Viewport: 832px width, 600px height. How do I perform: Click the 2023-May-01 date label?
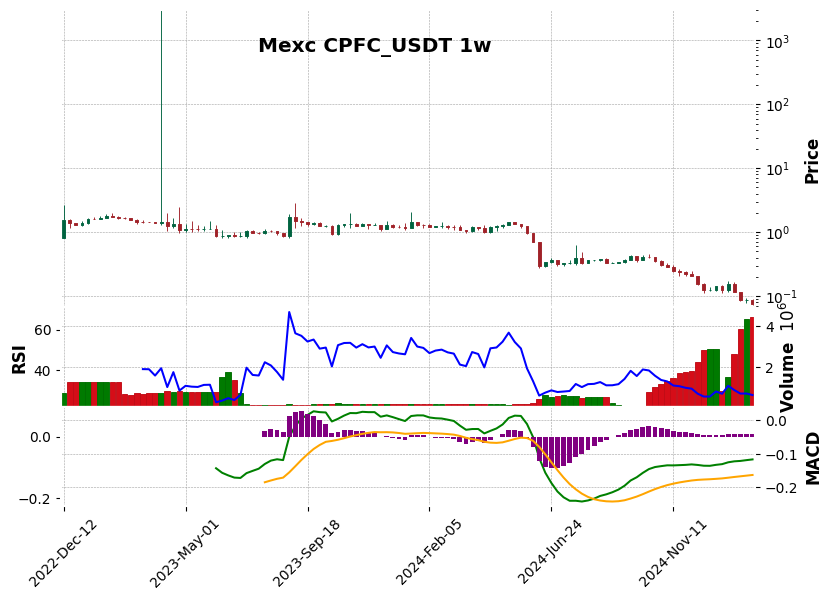[184, 554]
